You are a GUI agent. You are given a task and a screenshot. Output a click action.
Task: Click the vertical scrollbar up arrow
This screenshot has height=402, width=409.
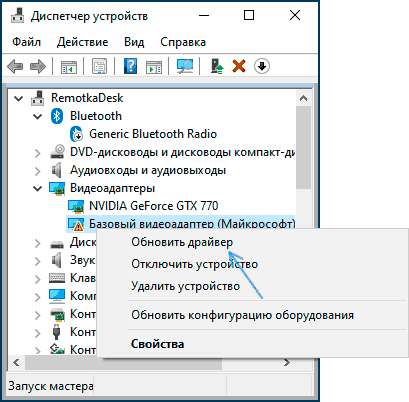click(x=303, y=98)
